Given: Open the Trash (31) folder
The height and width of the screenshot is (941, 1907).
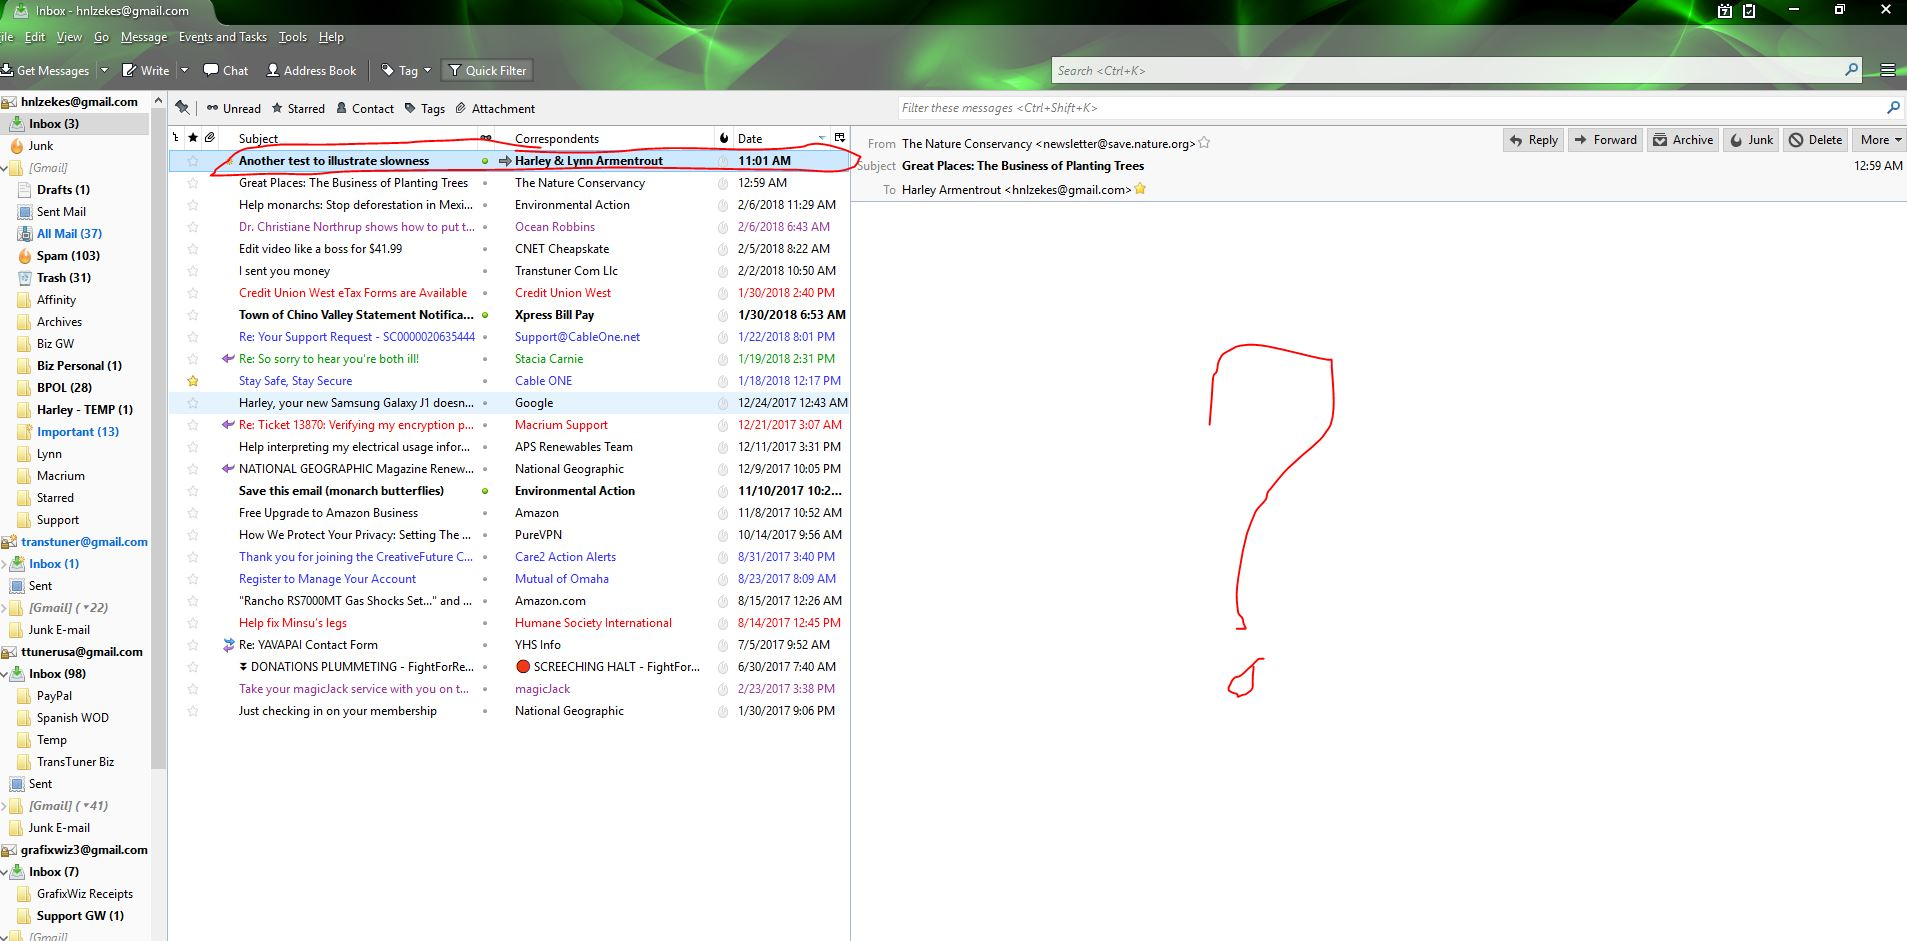Looking at the screenshot, I should coord(64,278).
